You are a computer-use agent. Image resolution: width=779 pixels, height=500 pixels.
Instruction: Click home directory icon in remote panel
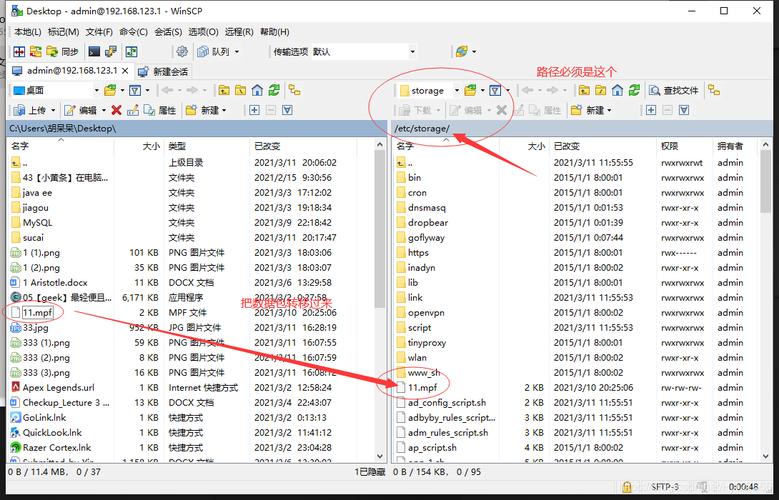coord(618,90)
